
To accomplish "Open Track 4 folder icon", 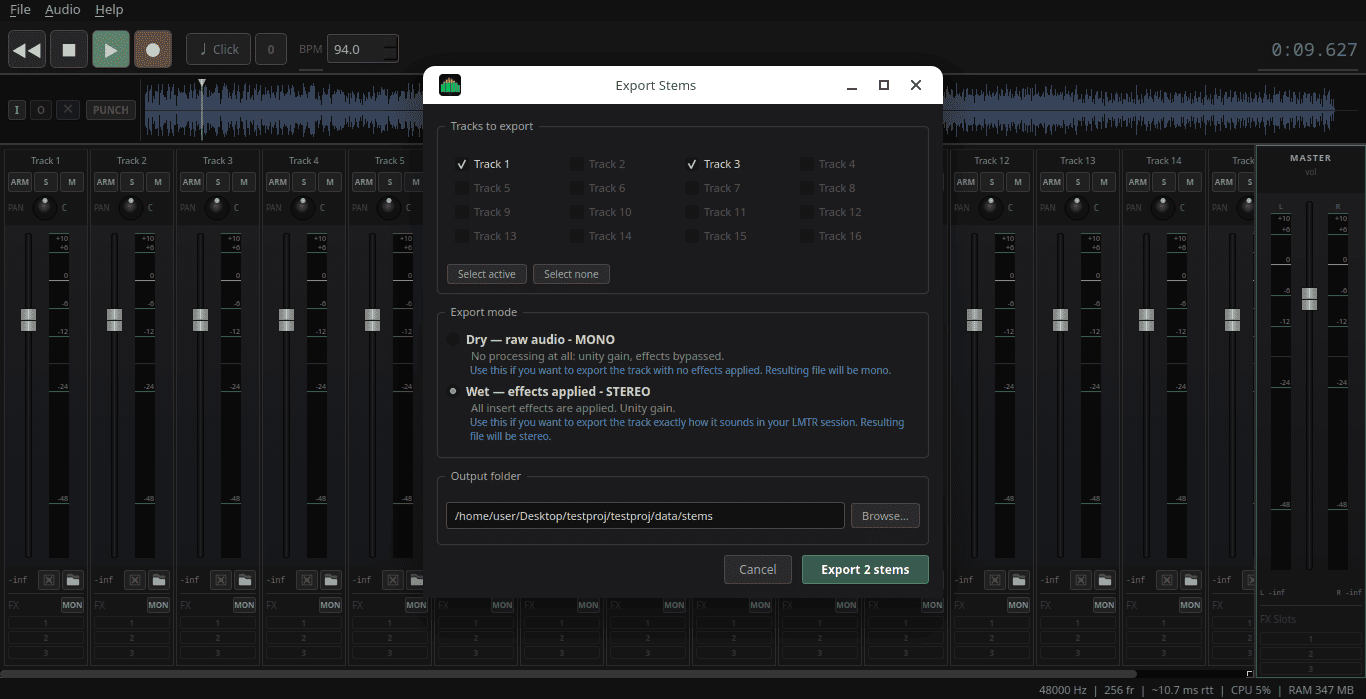I will [x=331, y=579].
